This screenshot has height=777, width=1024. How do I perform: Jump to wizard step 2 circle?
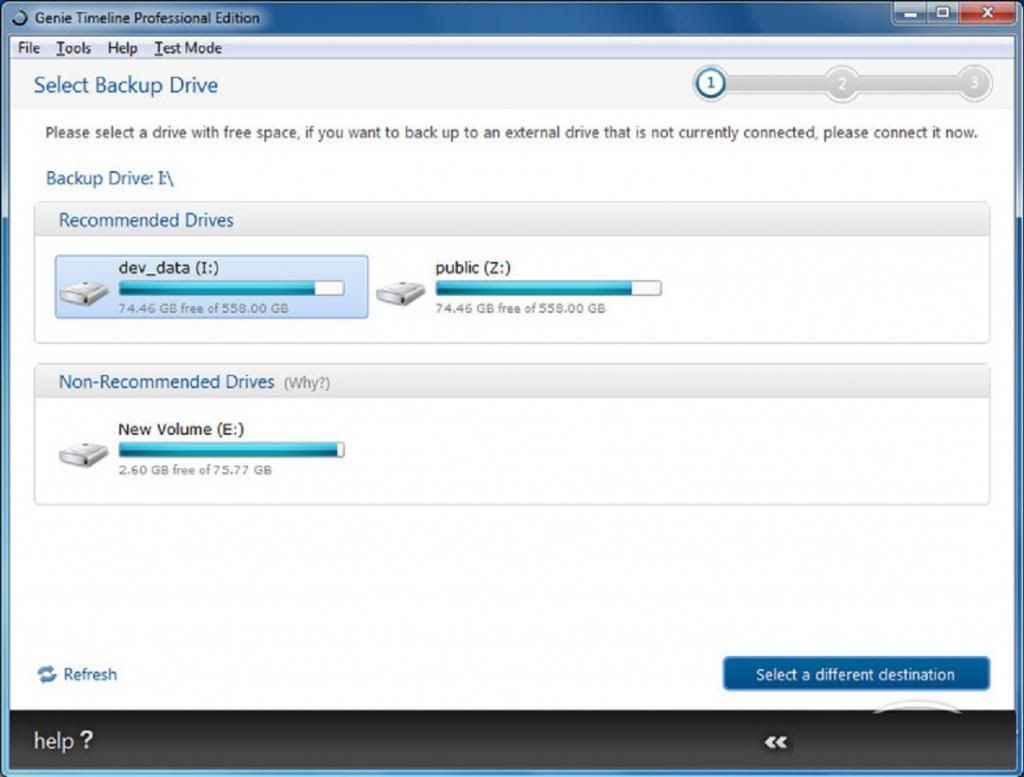pos(842,85)
